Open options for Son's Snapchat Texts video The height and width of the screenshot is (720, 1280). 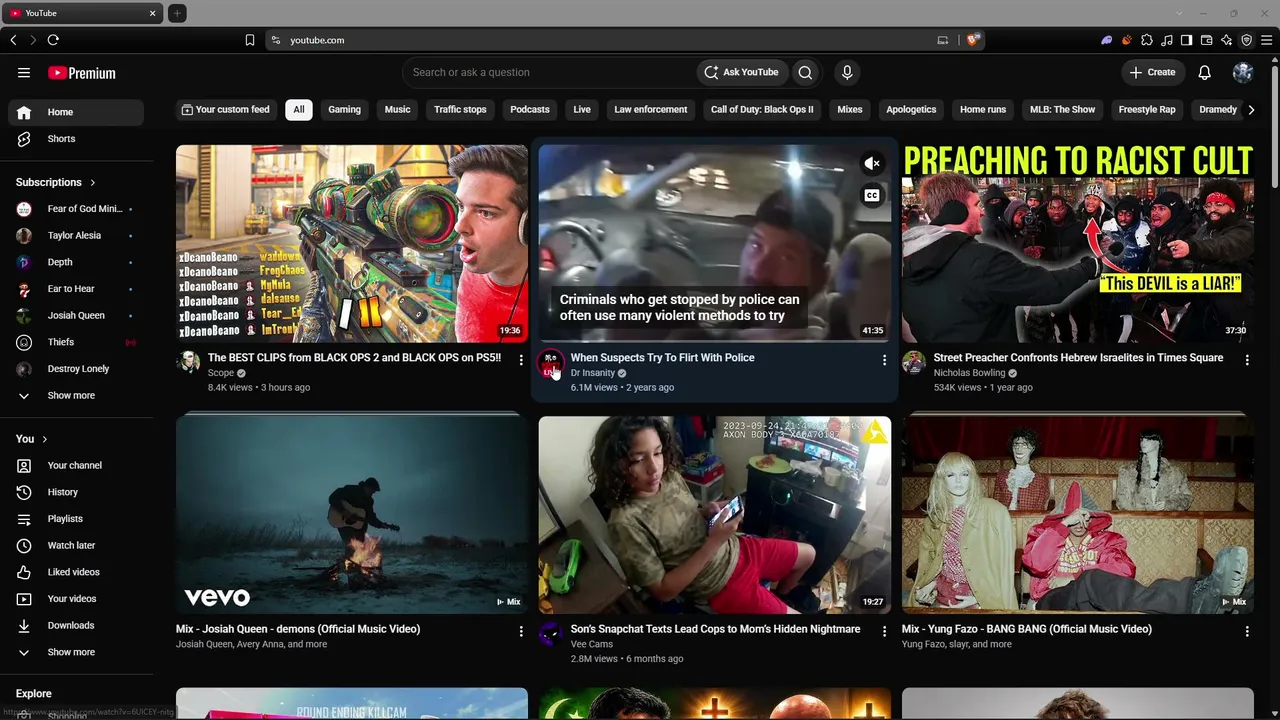(884, 631)
